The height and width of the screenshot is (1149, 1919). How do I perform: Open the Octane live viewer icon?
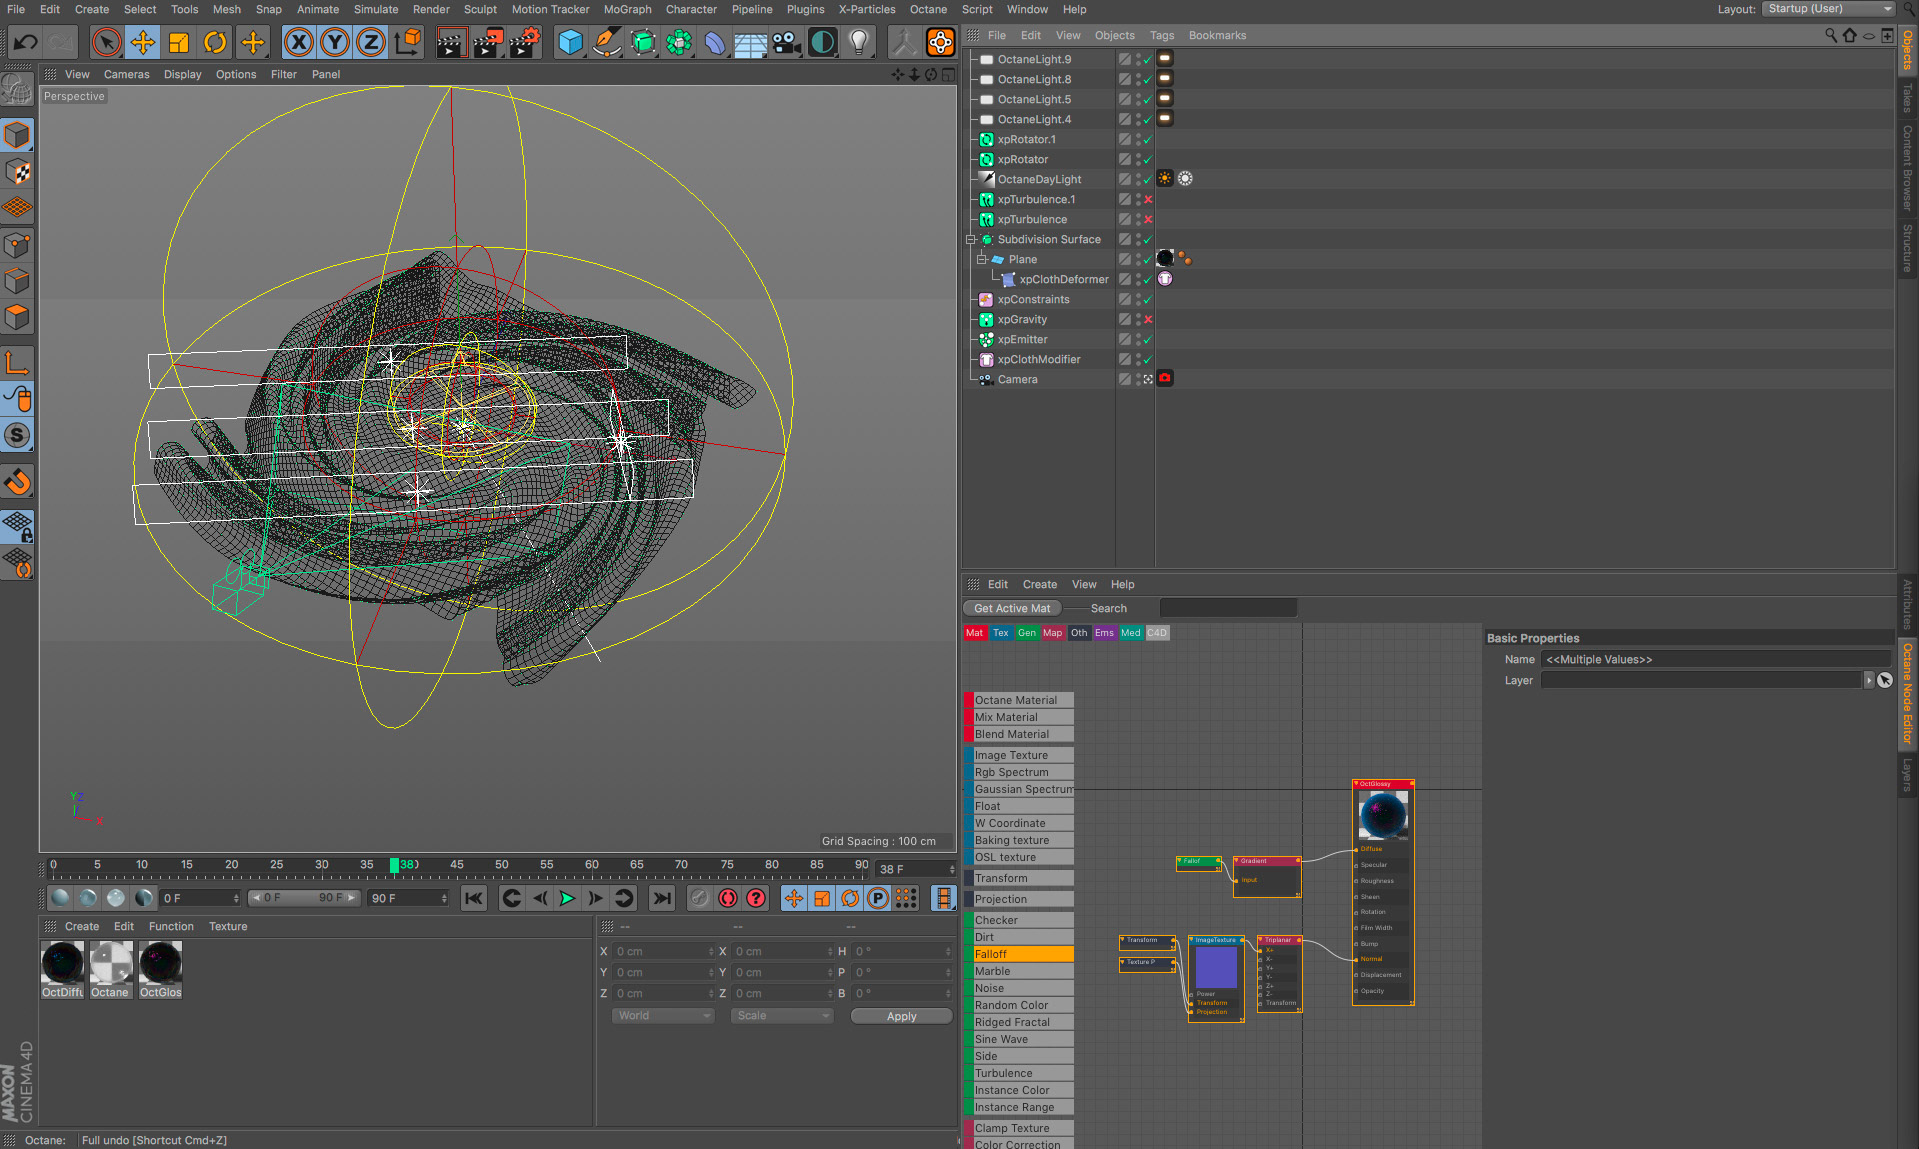pyautogui.click(x=940, y=42)
